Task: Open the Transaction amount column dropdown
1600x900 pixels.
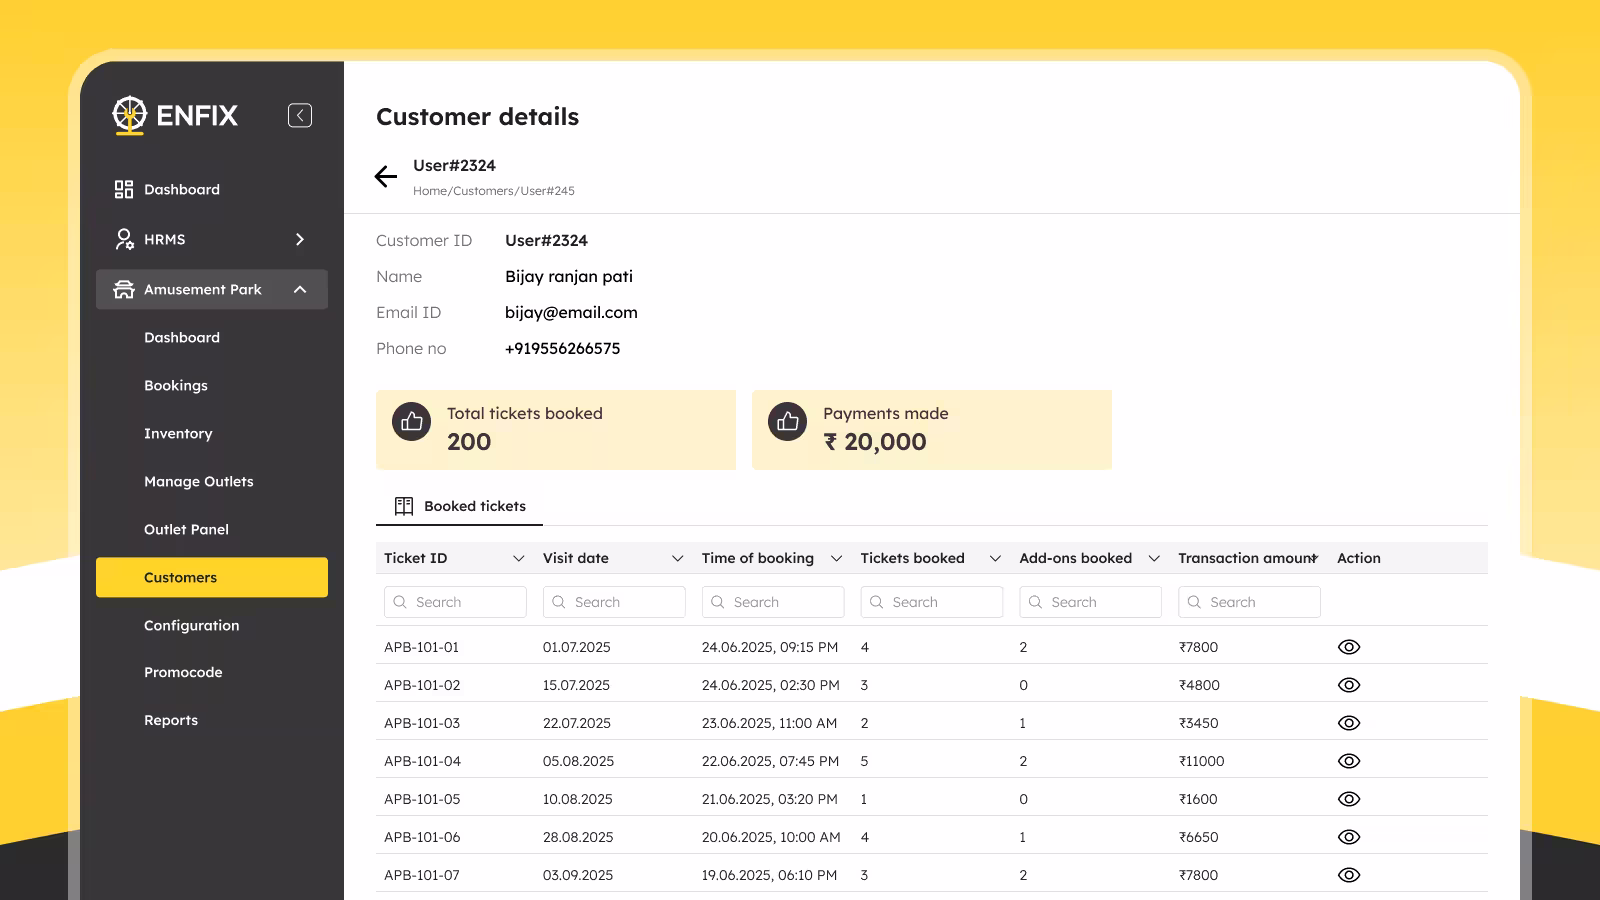Action: coord(1314,558)
